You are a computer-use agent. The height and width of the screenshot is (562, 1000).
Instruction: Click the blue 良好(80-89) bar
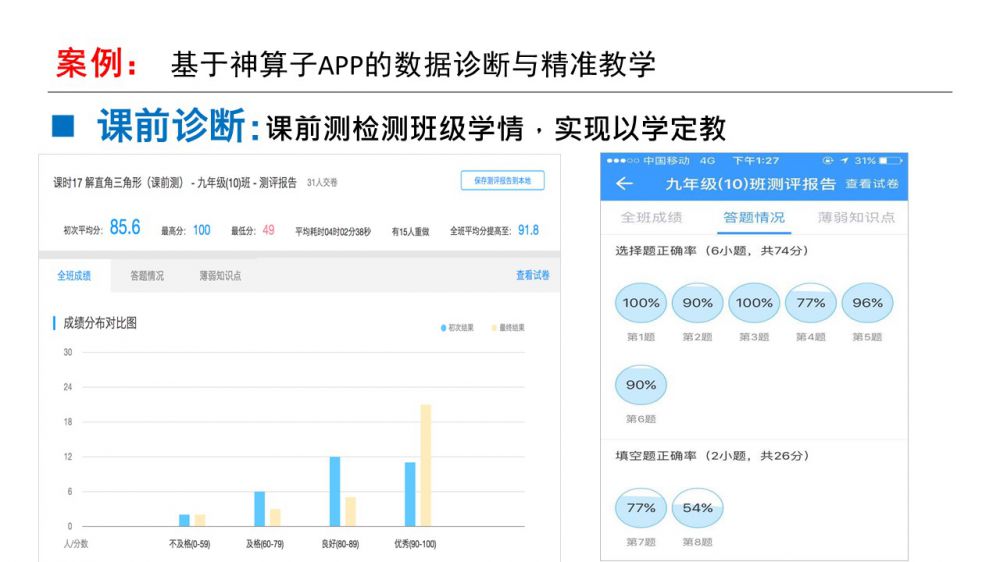pyautogui.click(x=335, y=491)
